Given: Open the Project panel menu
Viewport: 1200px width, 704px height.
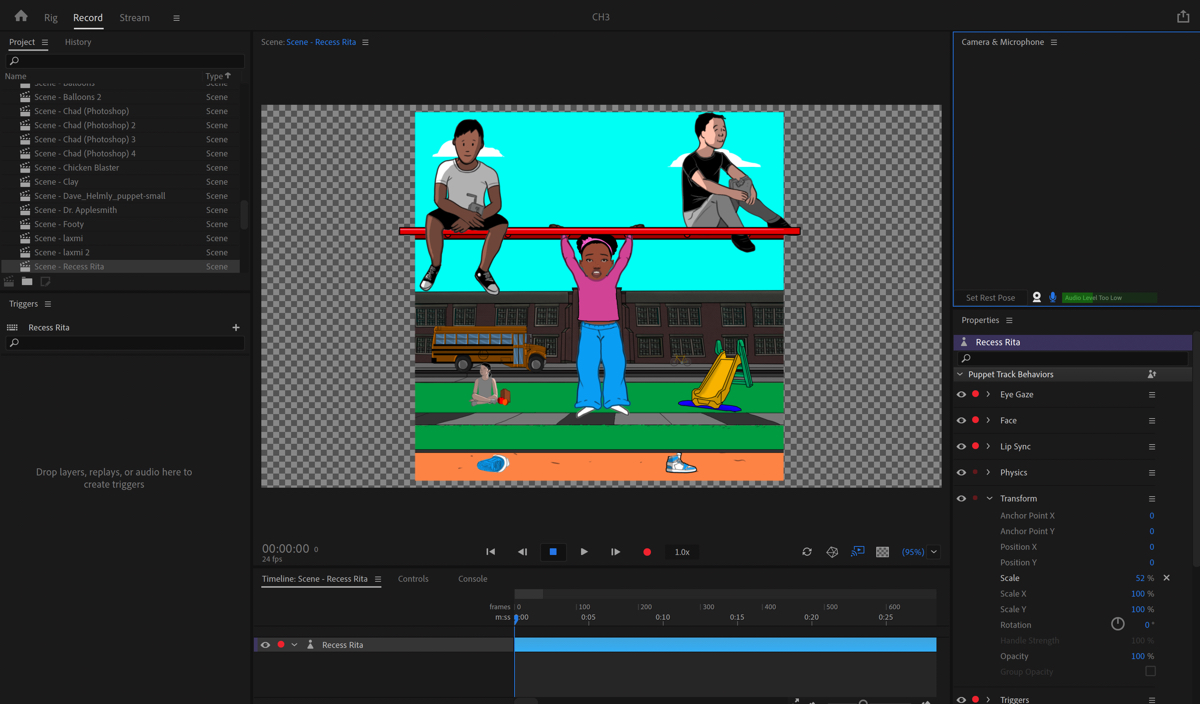Looking at the screenshot, I should 45,42.
